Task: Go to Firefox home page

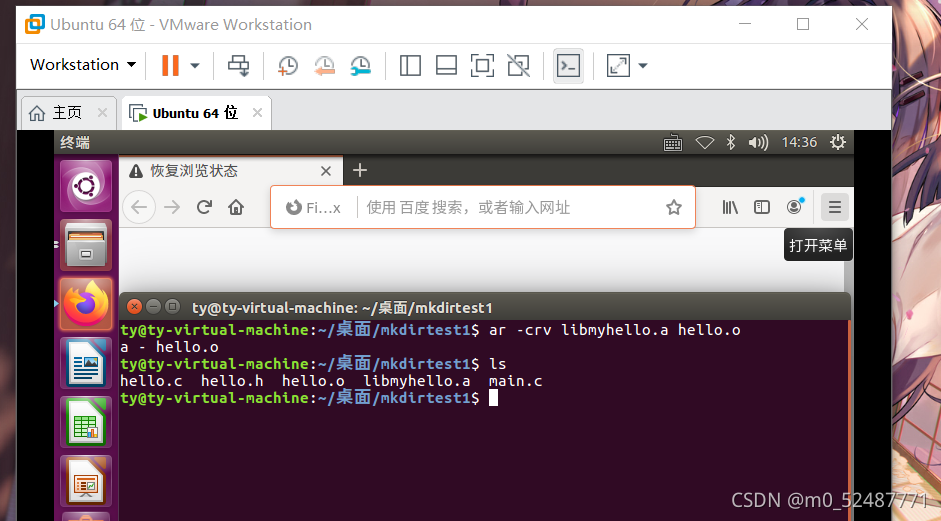Action: 236,207
